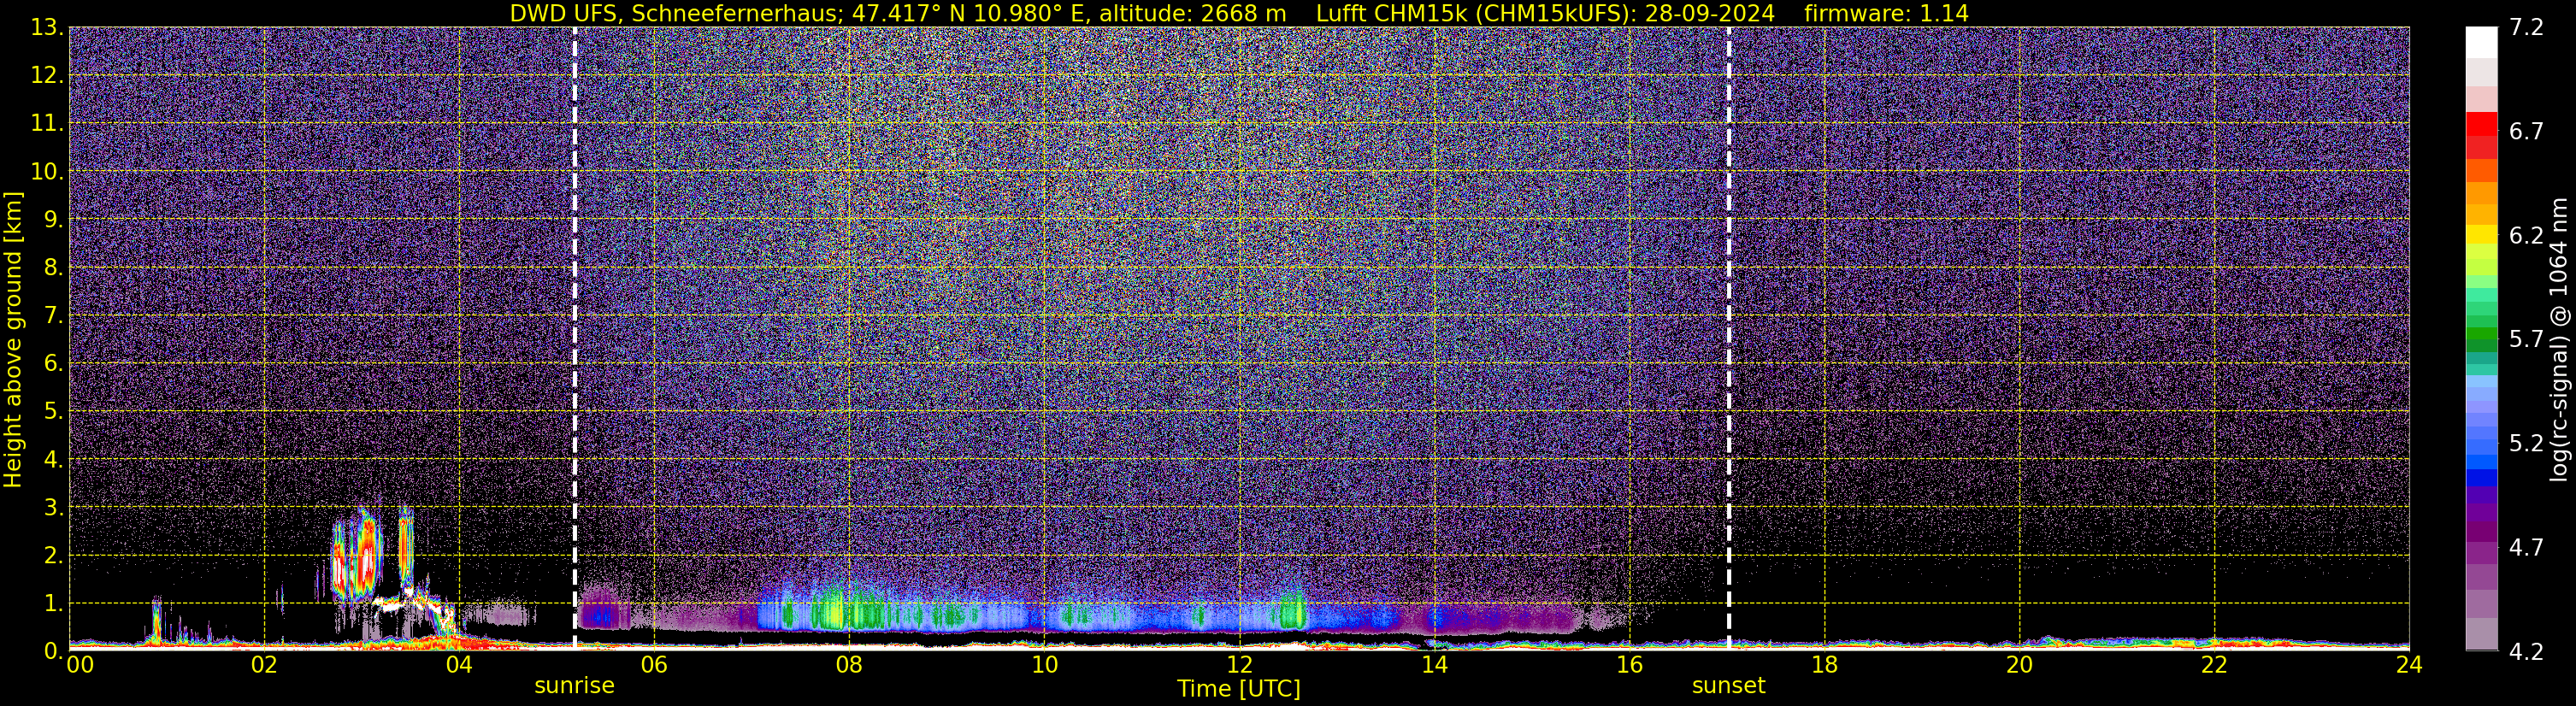Click the red cloud echo near 03 UTC
The height and width of the screenshot is (706, 2576).
[366, 558]
